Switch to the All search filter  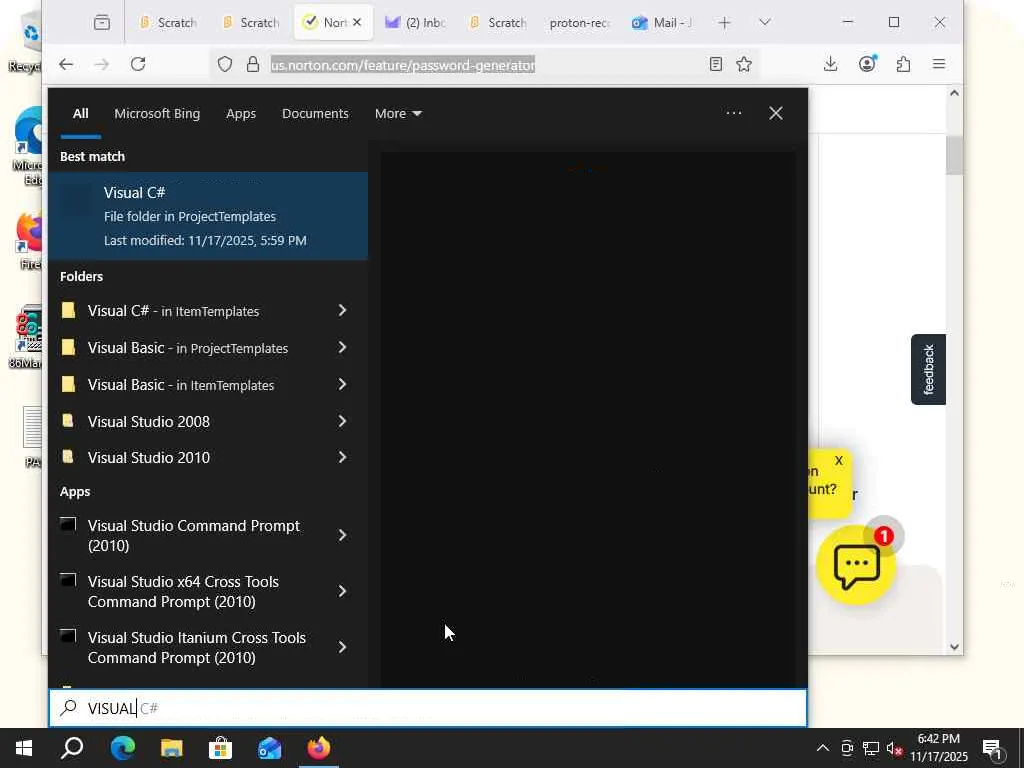[80, 114]
